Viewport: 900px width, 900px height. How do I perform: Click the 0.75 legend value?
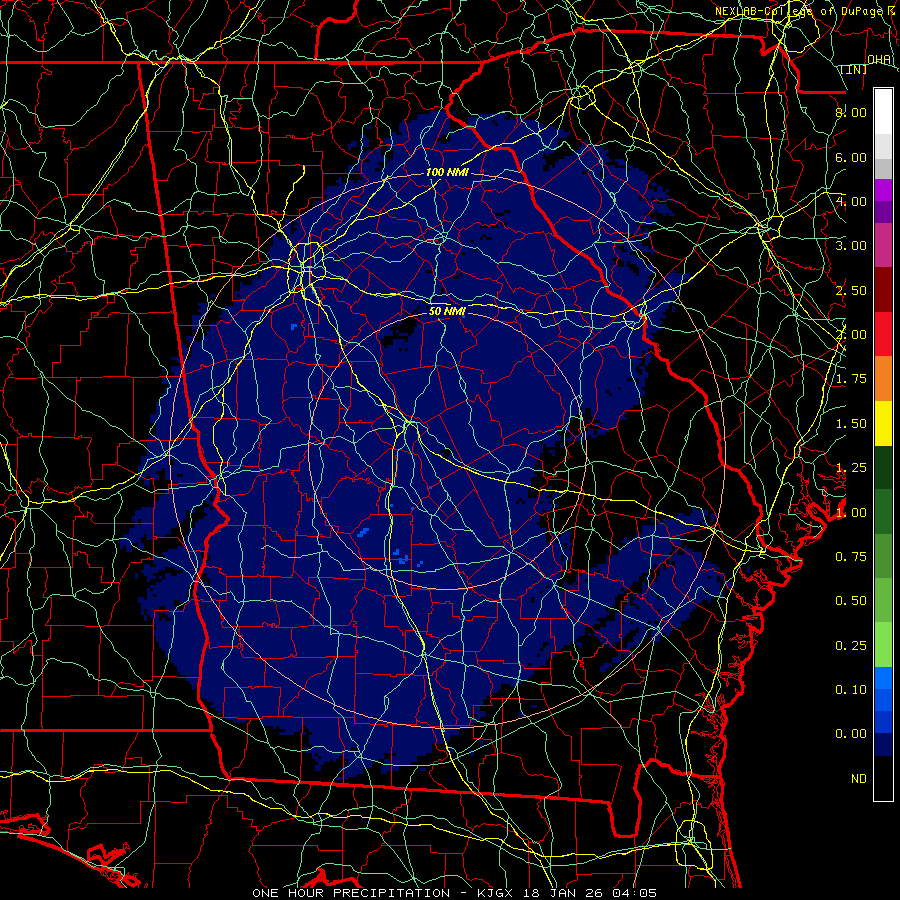(x=851, y=557)
